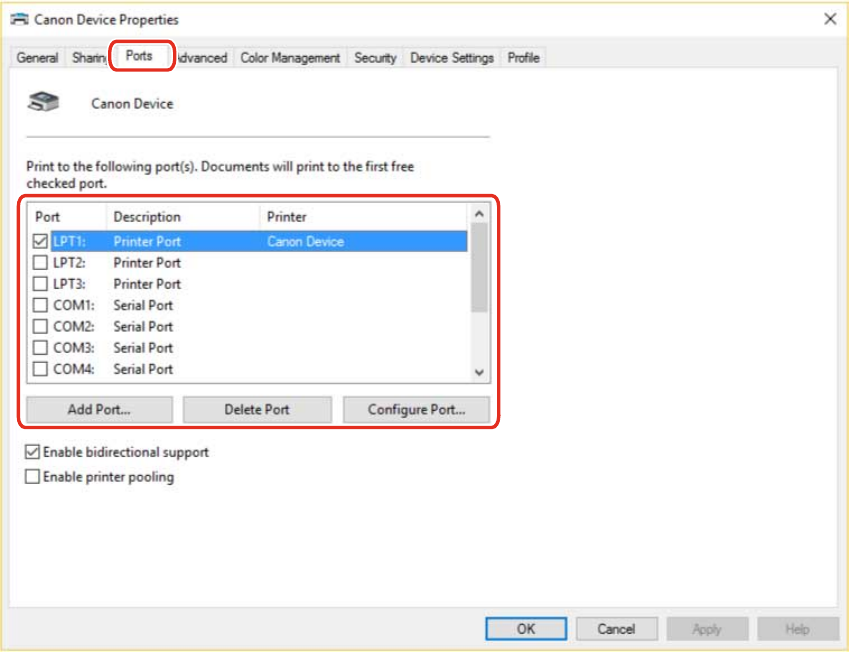Screen dimensions: 849x652
Task: Select COM3: 'Serial Port' description text
Action: [x=143, y=347]
